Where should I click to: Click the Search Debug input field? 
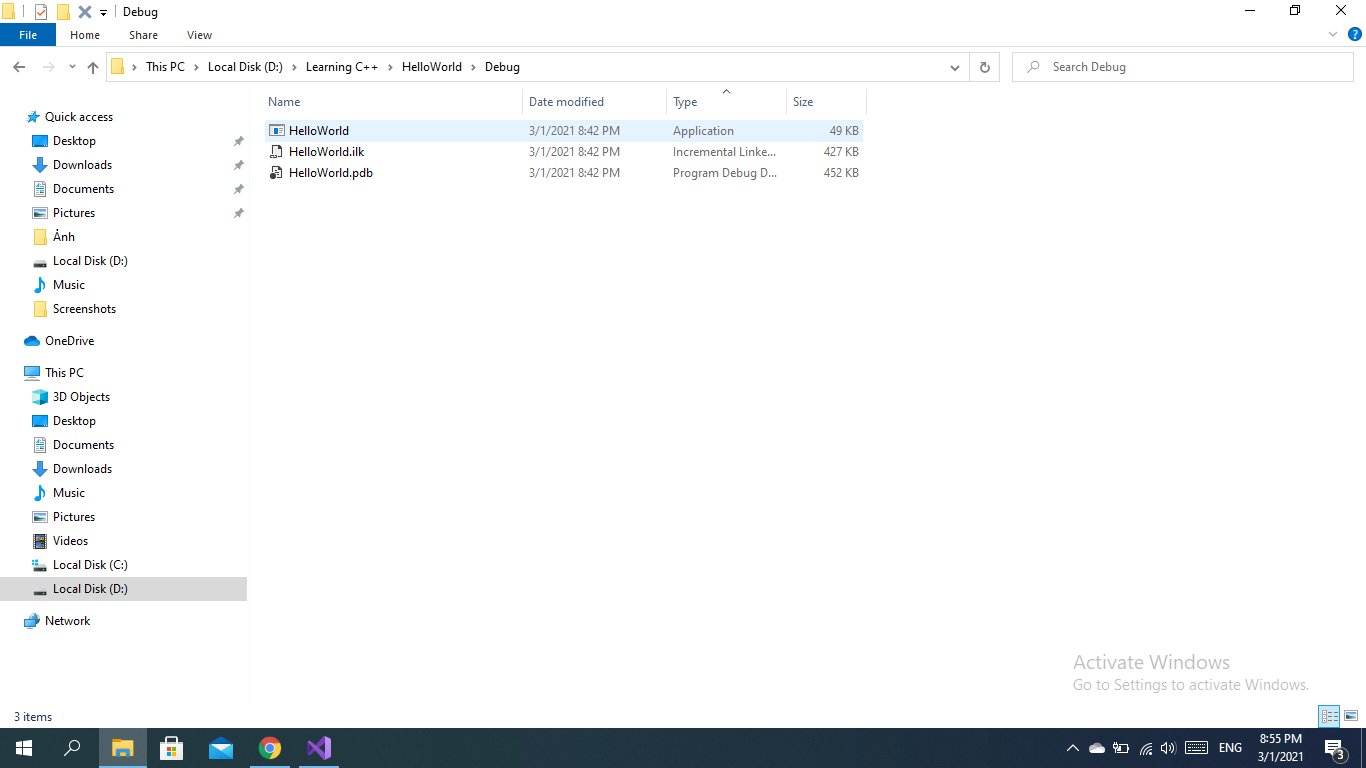click(1183, 67)
